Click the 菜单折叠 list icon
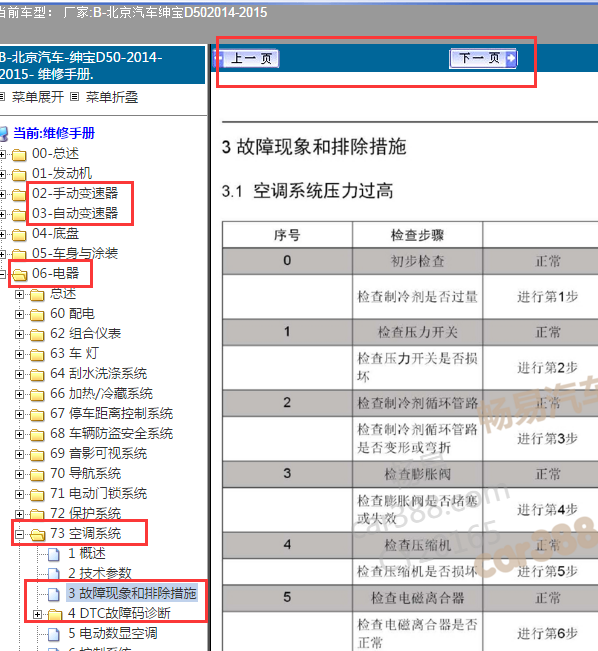 [74, 97]
